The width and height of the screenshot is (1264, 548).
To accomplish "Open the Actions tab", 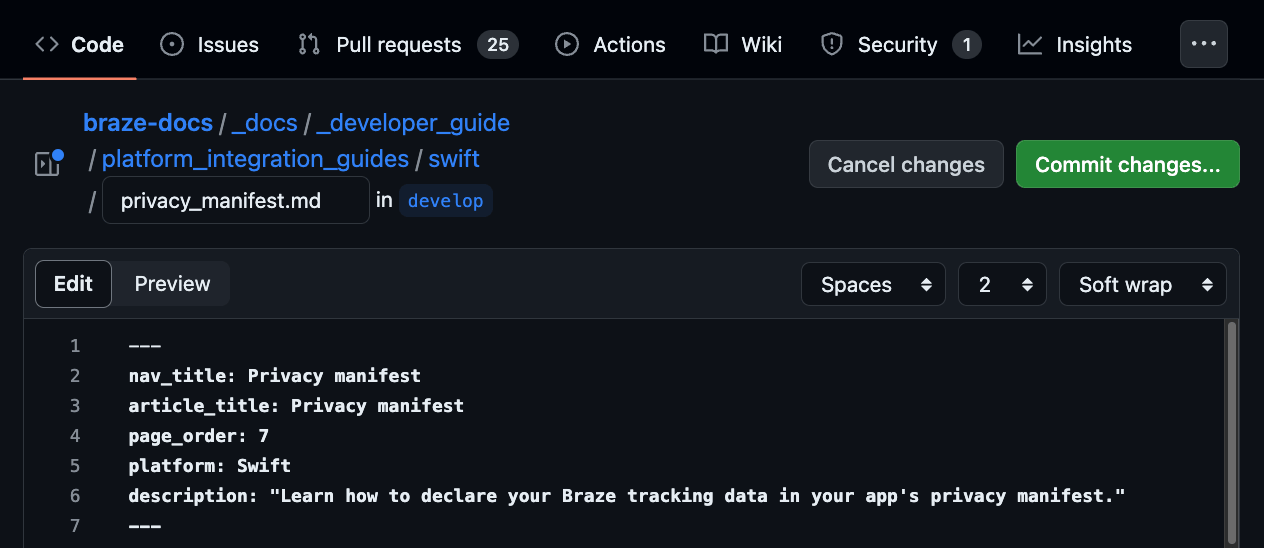I will coord(610,44).
